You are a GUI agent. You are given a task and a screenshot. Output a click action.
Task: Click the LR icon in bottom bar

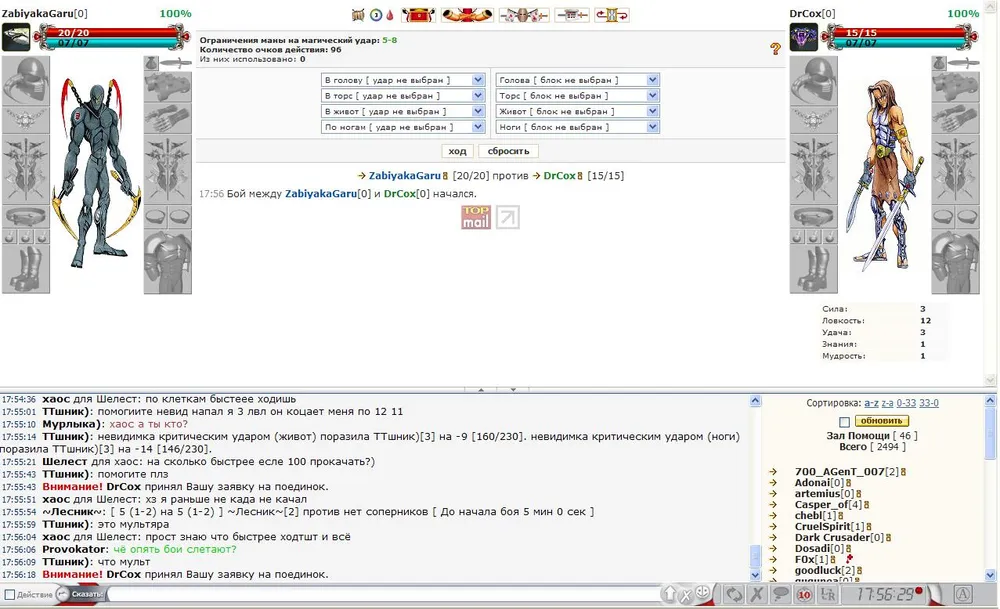coord(828,594)
